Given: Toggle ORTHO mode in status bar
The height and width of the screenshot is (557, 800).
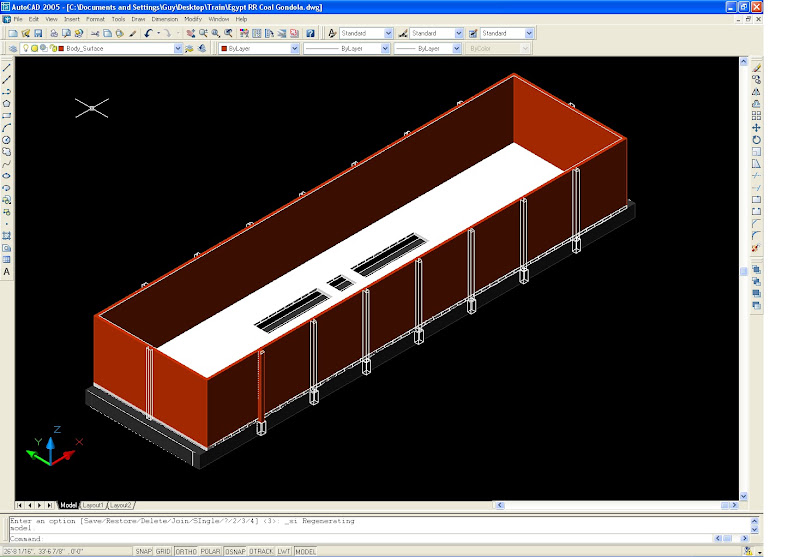Looking at the screenshot, I should pyautogui.click(x=186, y=551).
